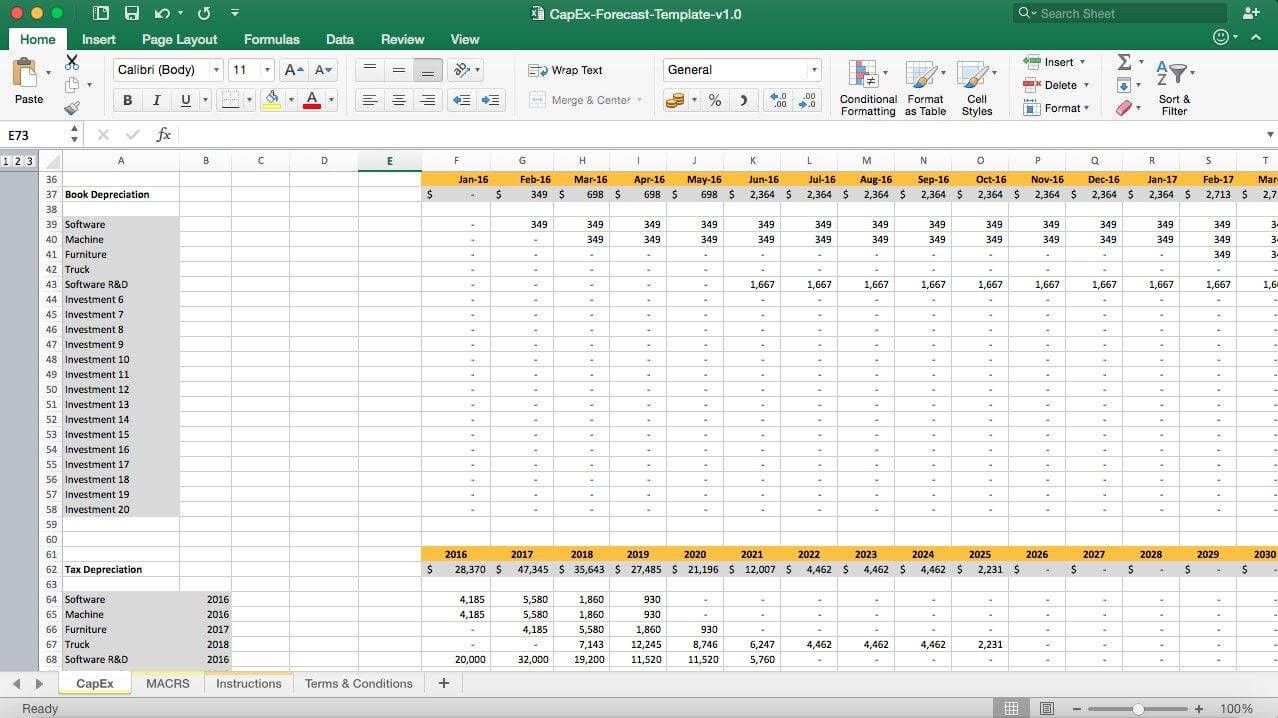Click the Clear eraser icon
1278x718 pixels.
1124,107
